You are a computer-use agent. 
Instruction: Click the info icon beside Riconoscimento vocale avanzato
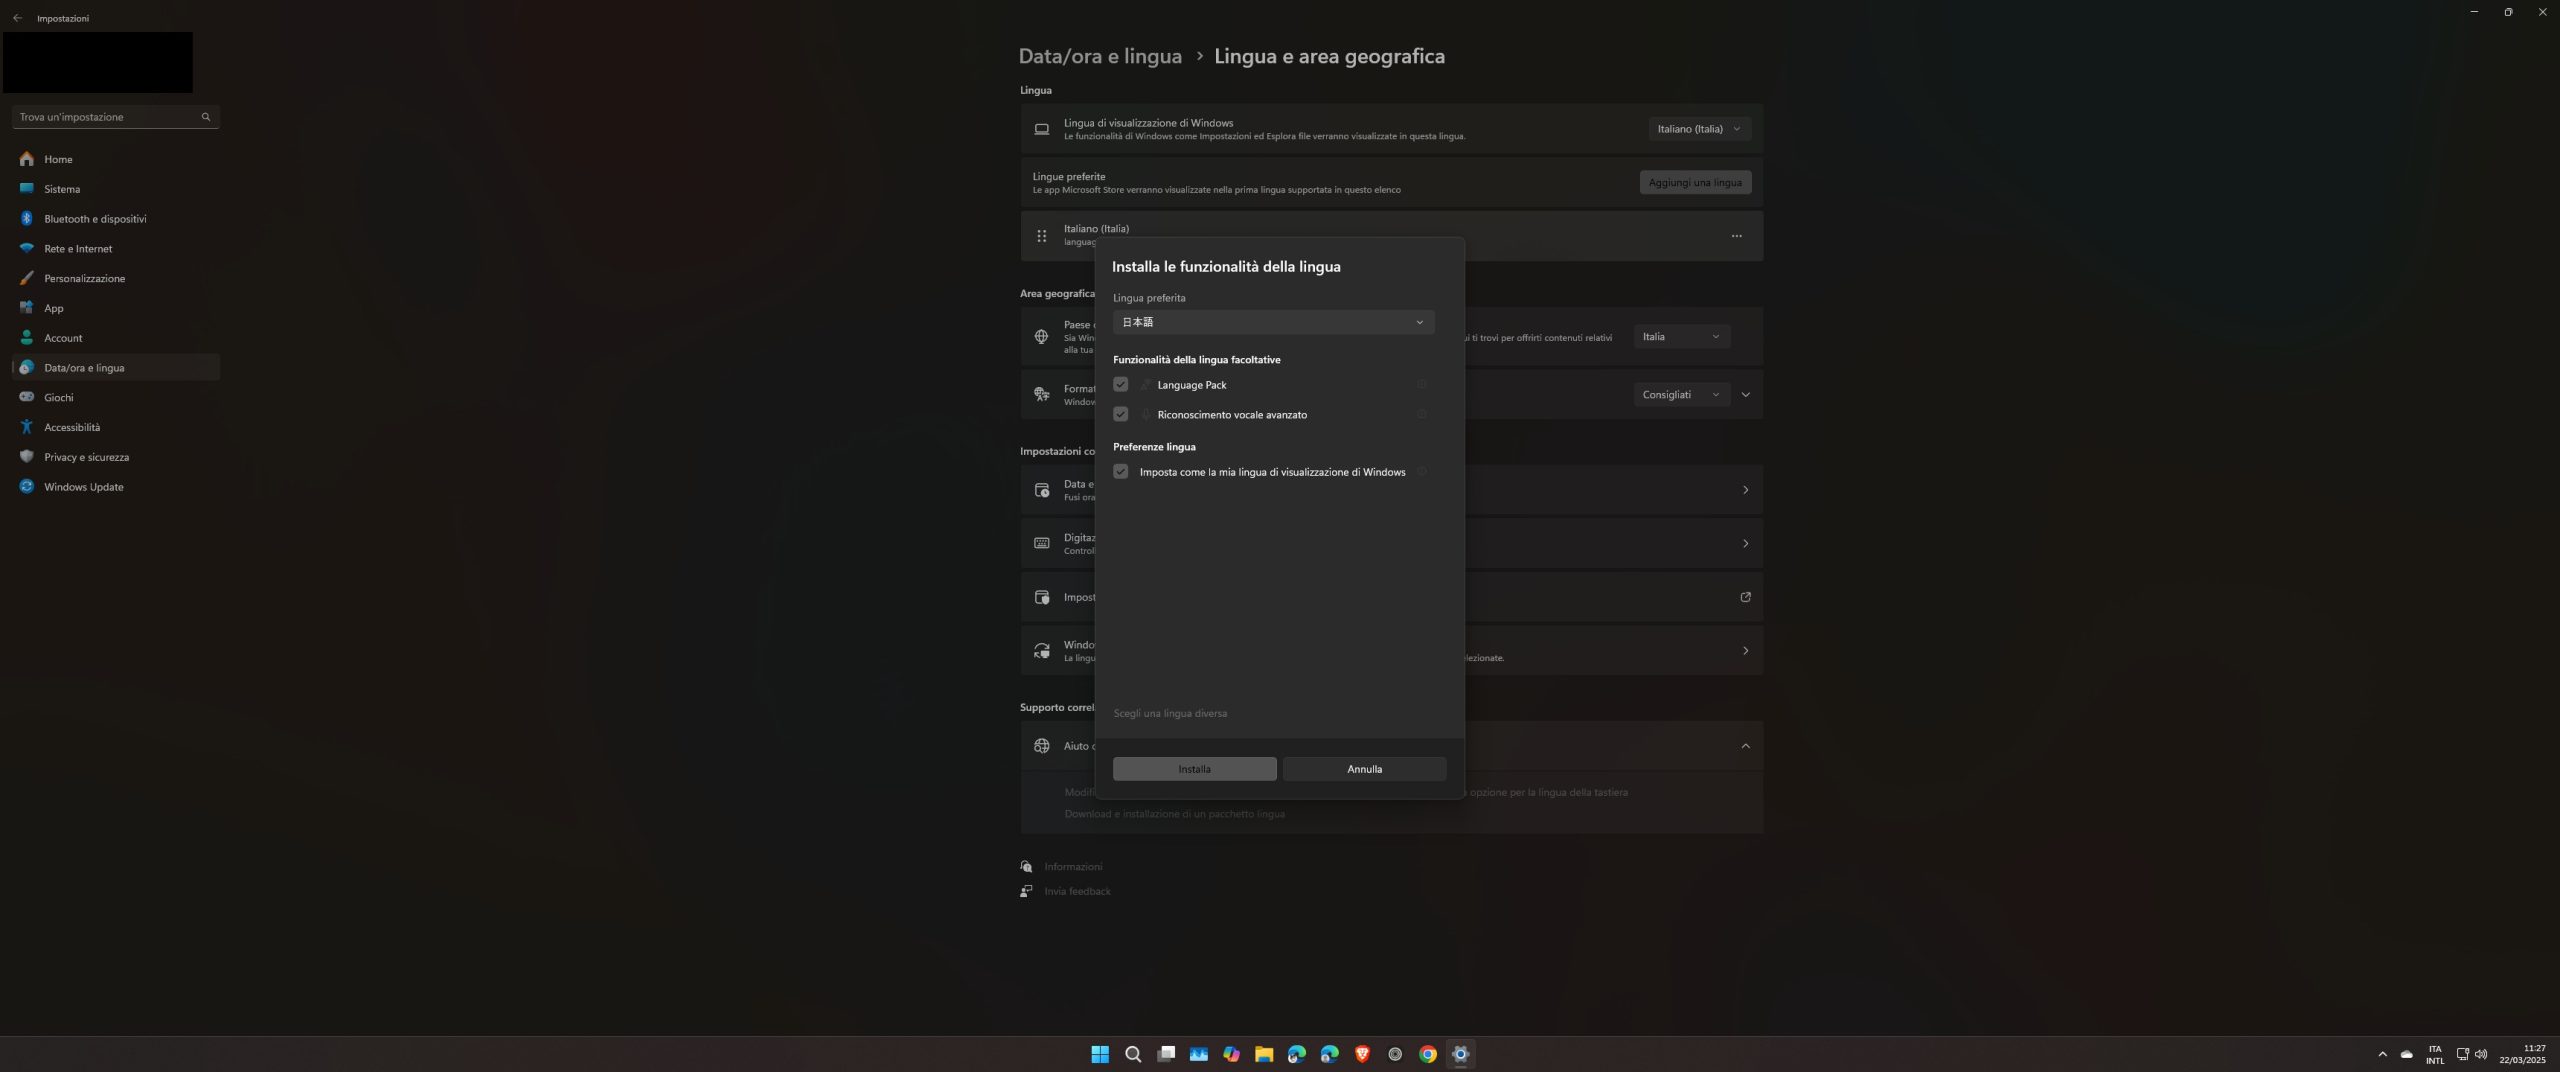tap(1422, 414)
